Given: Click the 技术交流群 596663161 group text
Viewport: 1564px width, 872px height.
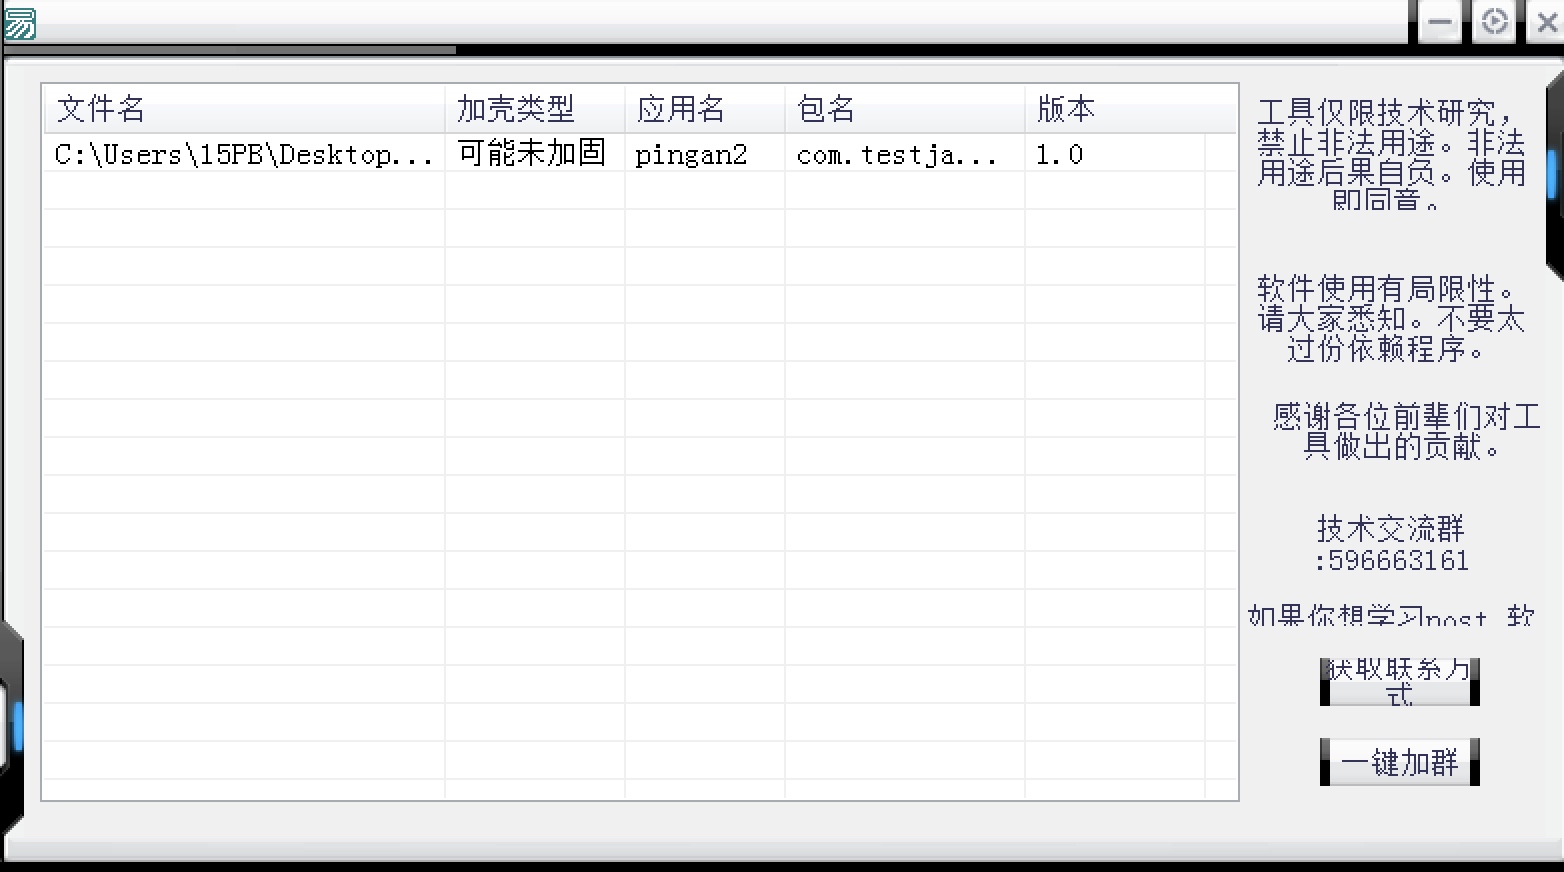Looking at the screenshot, I should 1391,544.
